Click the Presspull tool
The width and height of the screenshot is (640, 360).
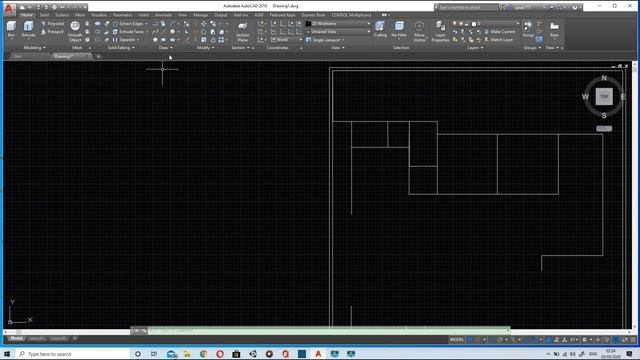[53, 32]
